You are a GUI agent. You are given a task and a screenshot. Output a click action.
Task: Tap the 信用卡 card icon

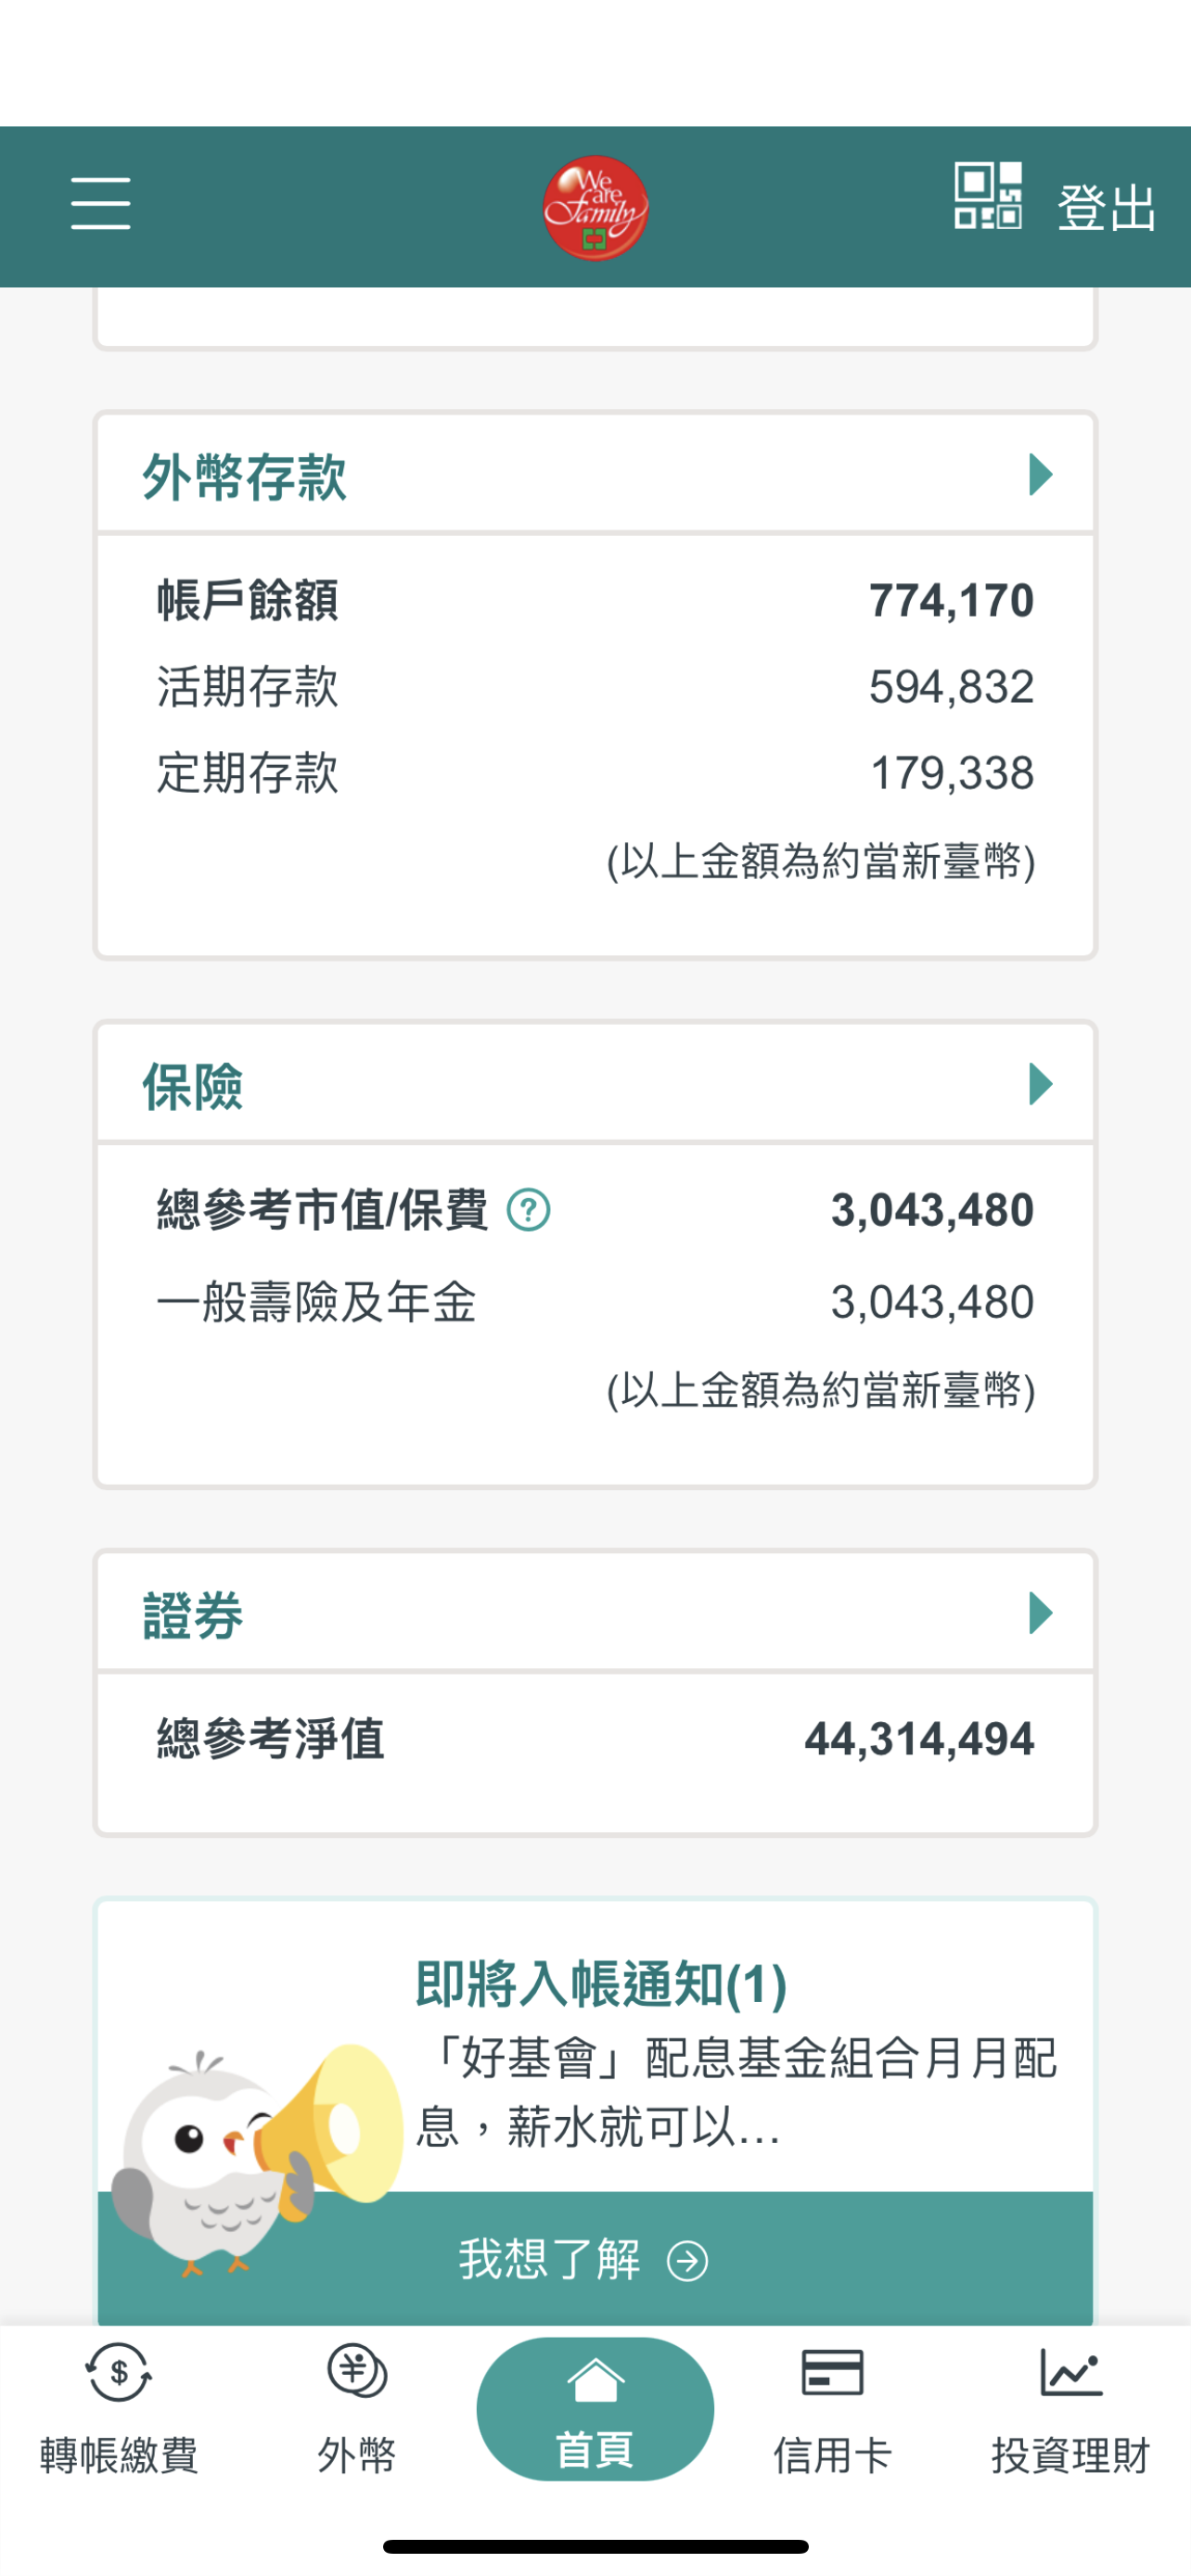tap(832, 2372)
